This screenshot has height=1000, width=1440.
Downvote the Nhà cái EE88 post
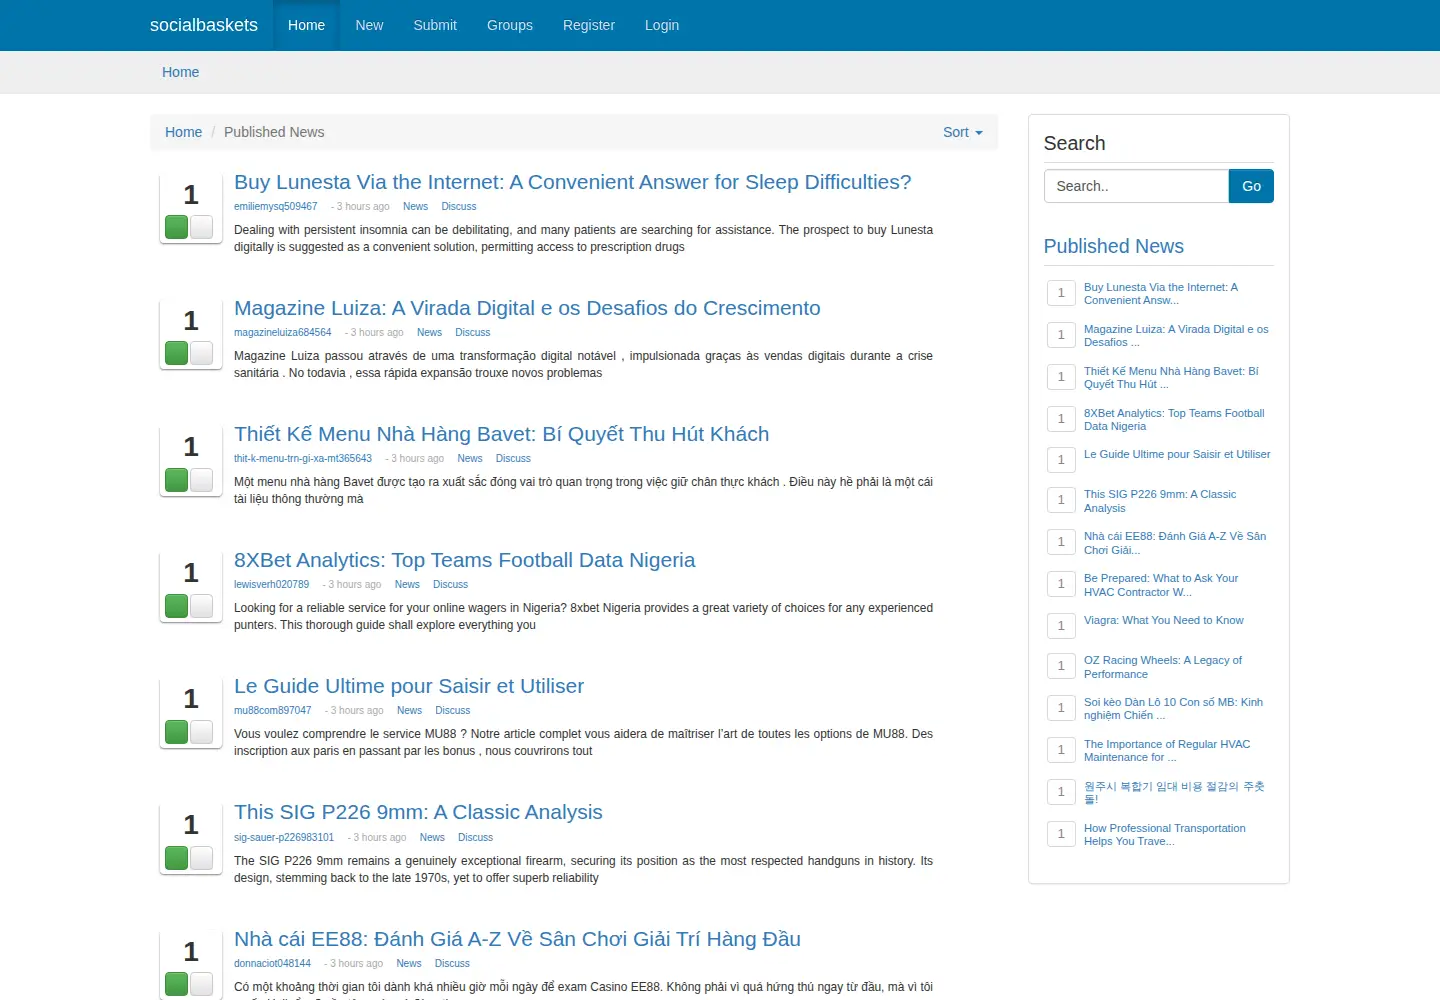[201, 984]
